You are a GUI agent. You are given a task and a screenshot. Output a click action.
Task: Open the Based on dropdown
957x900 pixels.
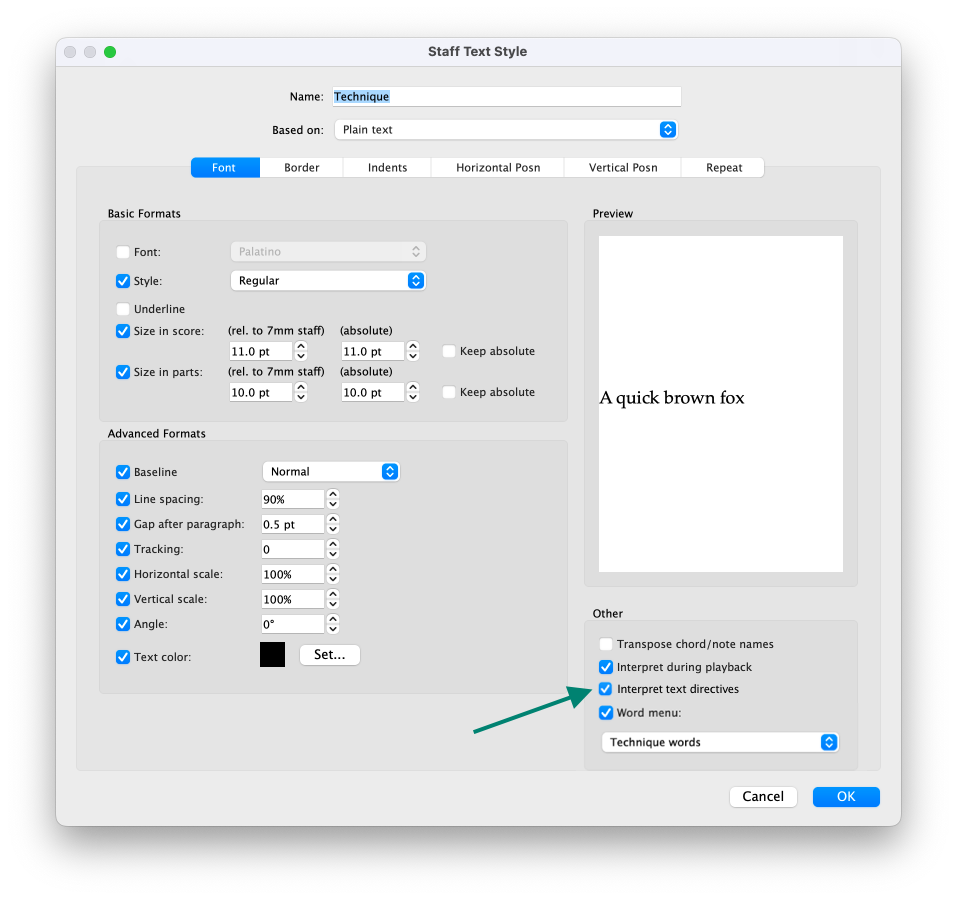click(x=506, y=129)
